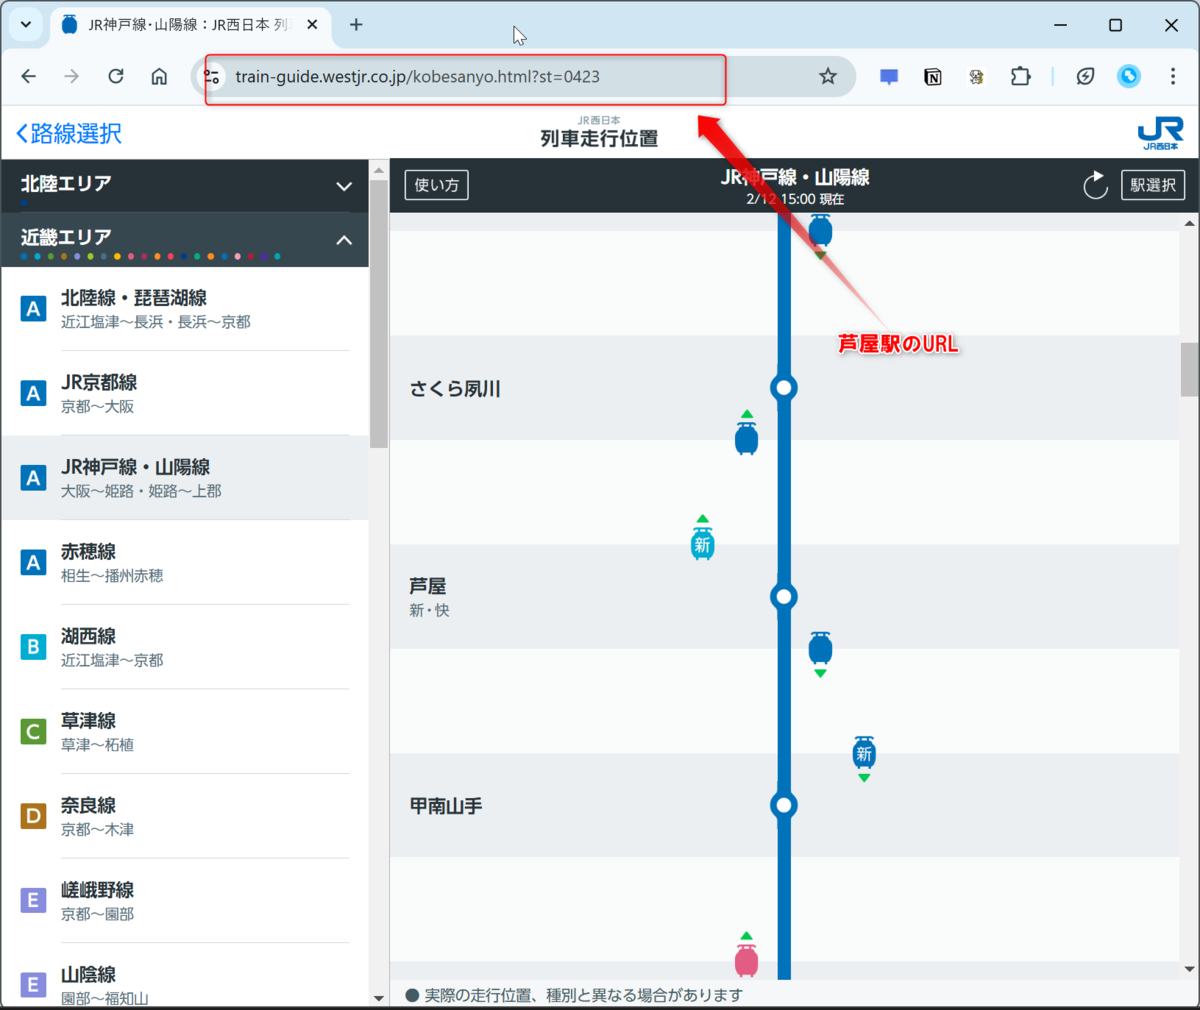
Task: Click the 甲南山手 station marker circle
Action: [x=784, y=805]
